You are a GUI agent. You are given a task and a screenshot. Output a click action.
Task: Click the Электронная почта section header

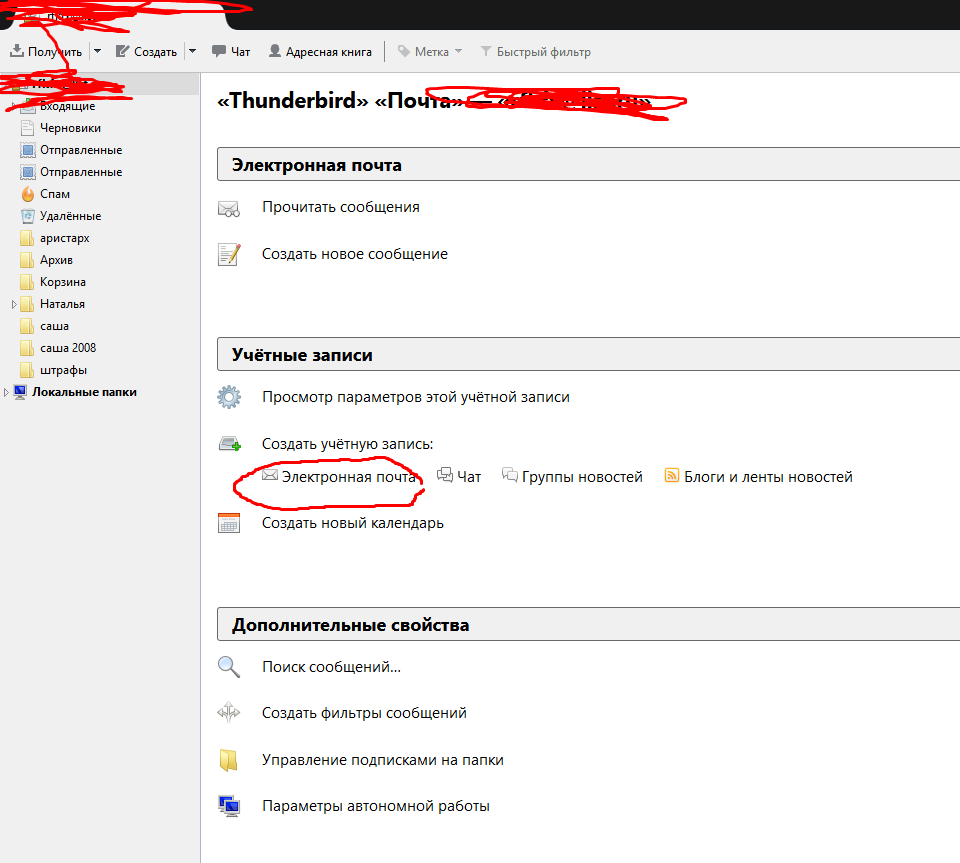[588, 164]
